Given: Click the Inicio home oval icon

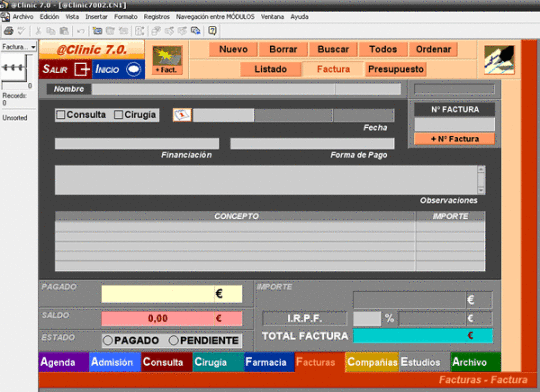Looking at the screenshot, I should click(134, 69).
